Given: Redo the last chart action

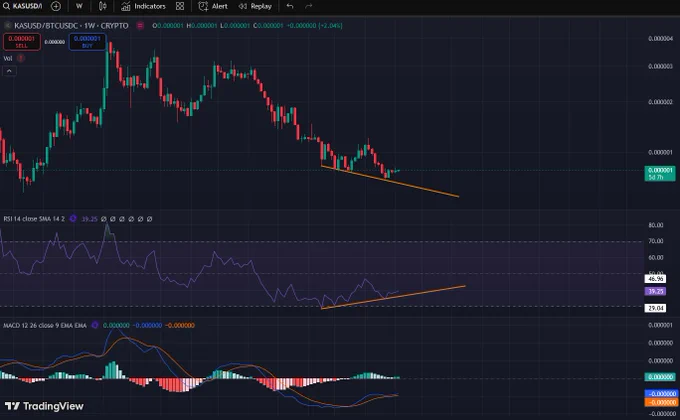Looking at the screenshot, I should tap(308, 6).
